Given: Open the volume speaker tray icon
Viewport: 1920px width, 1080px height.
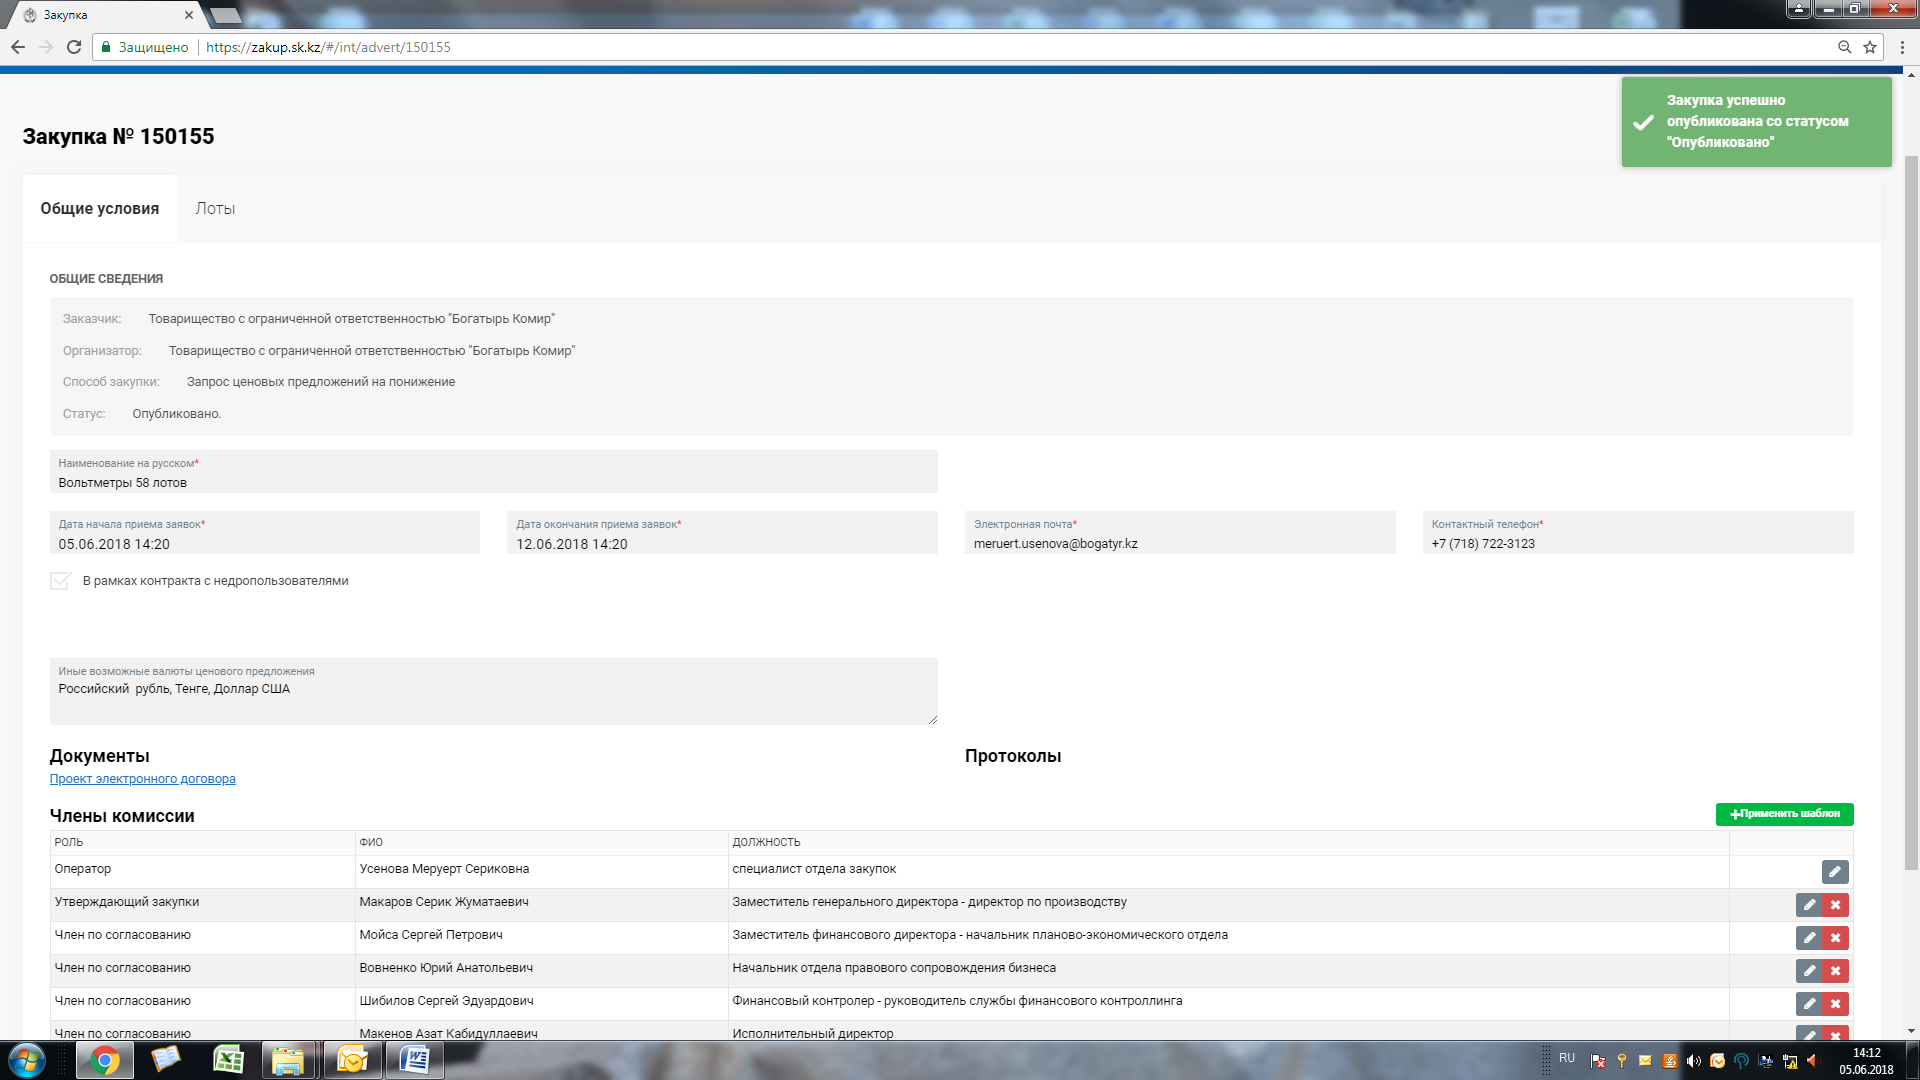Looking at the screenshot, I should click(x=1693, y=1061).
